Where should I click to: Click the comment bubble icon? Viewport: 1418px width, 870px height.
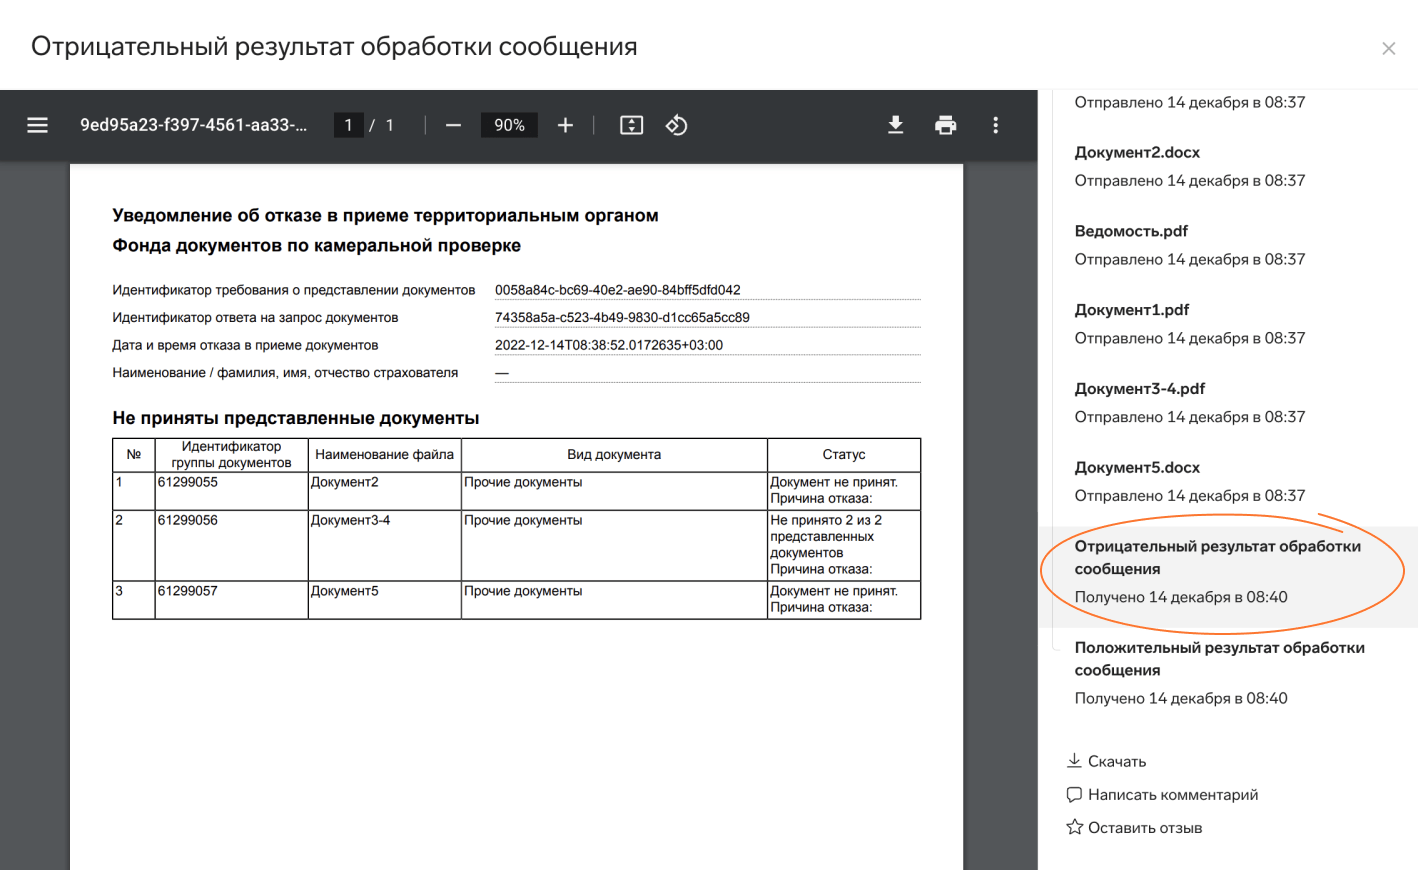click(x=1074, y=794)
